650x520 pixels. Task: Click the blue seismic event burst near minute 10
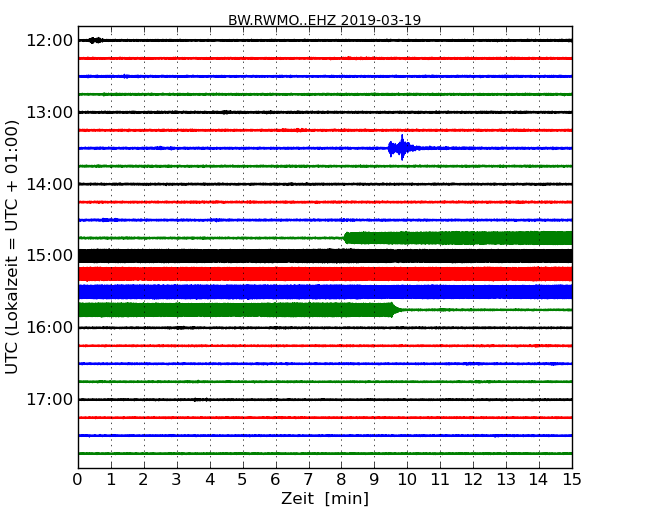coord(401,148)
